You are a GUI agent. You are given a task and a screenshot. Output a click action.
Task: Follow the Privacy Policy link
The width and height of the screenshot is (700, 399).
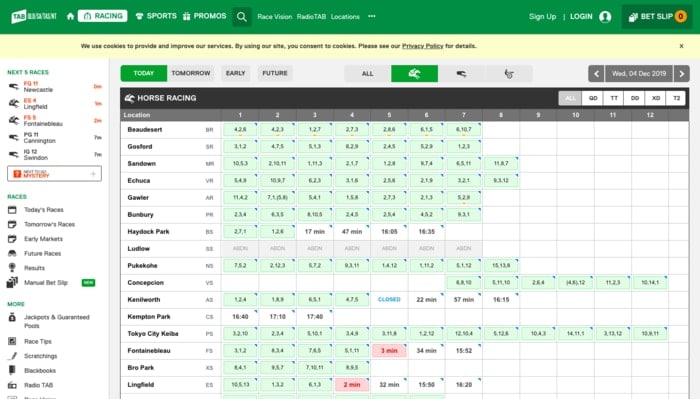tap(422, 46)
